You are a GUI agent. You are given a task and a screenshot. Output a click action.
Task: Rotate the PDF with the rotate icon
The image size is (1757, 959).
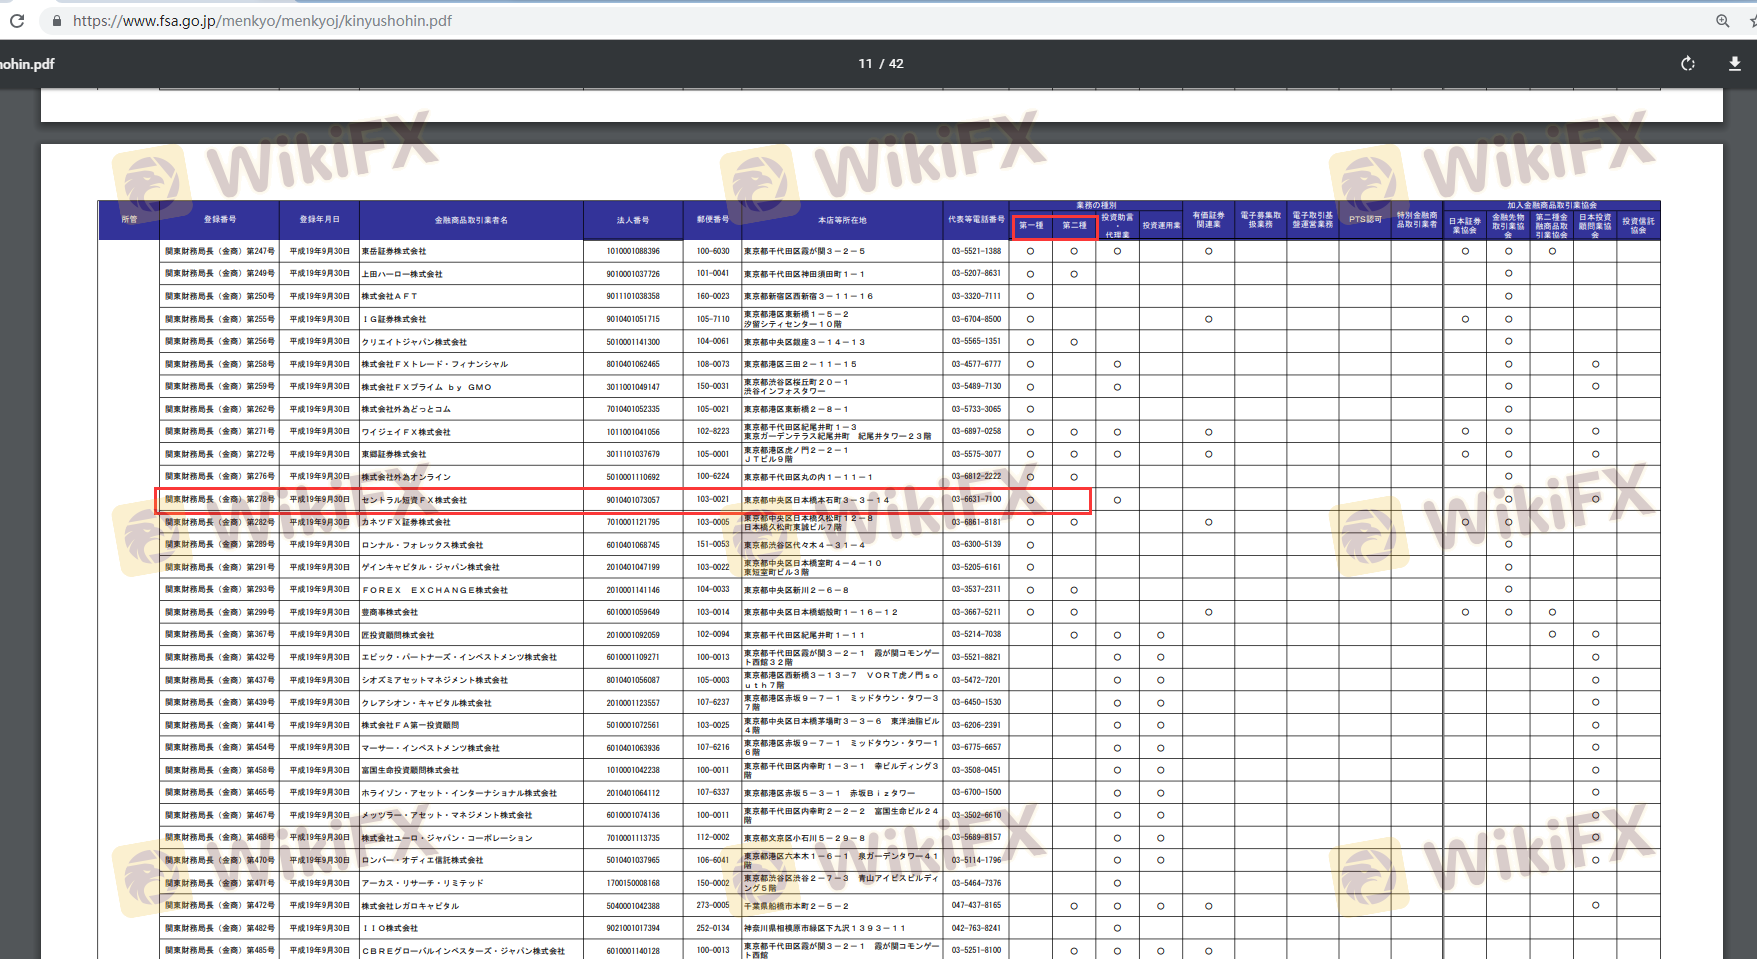coord(1688,64)
